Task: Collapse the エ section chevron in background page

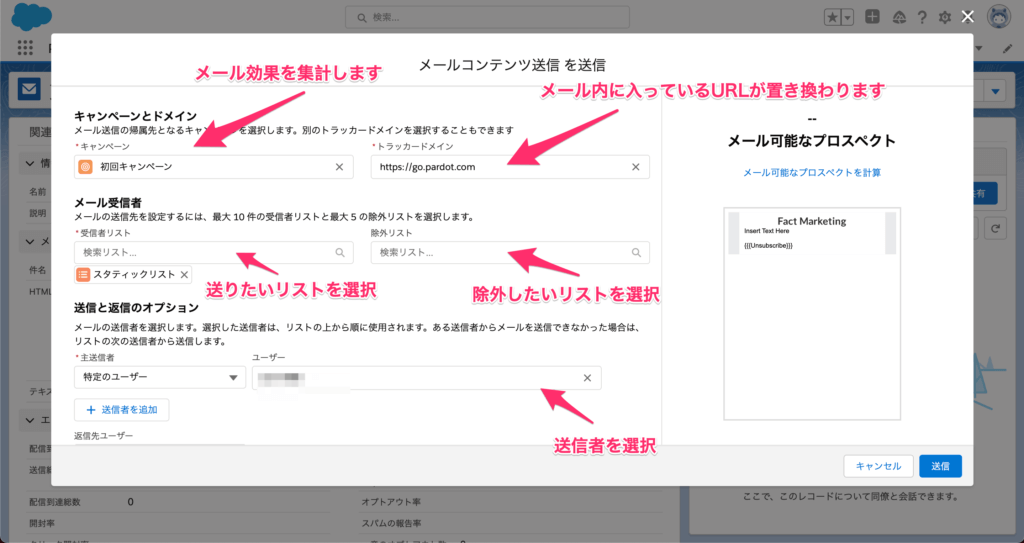Action: point(31,420)
